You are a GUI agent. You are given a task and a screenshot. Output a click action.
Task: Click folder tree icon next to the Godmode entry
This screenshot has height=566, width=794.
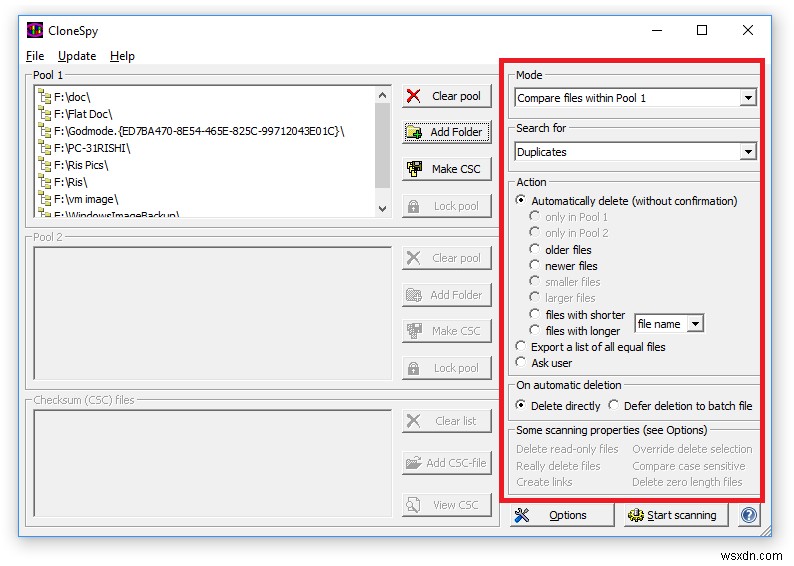tap(45, 131)
